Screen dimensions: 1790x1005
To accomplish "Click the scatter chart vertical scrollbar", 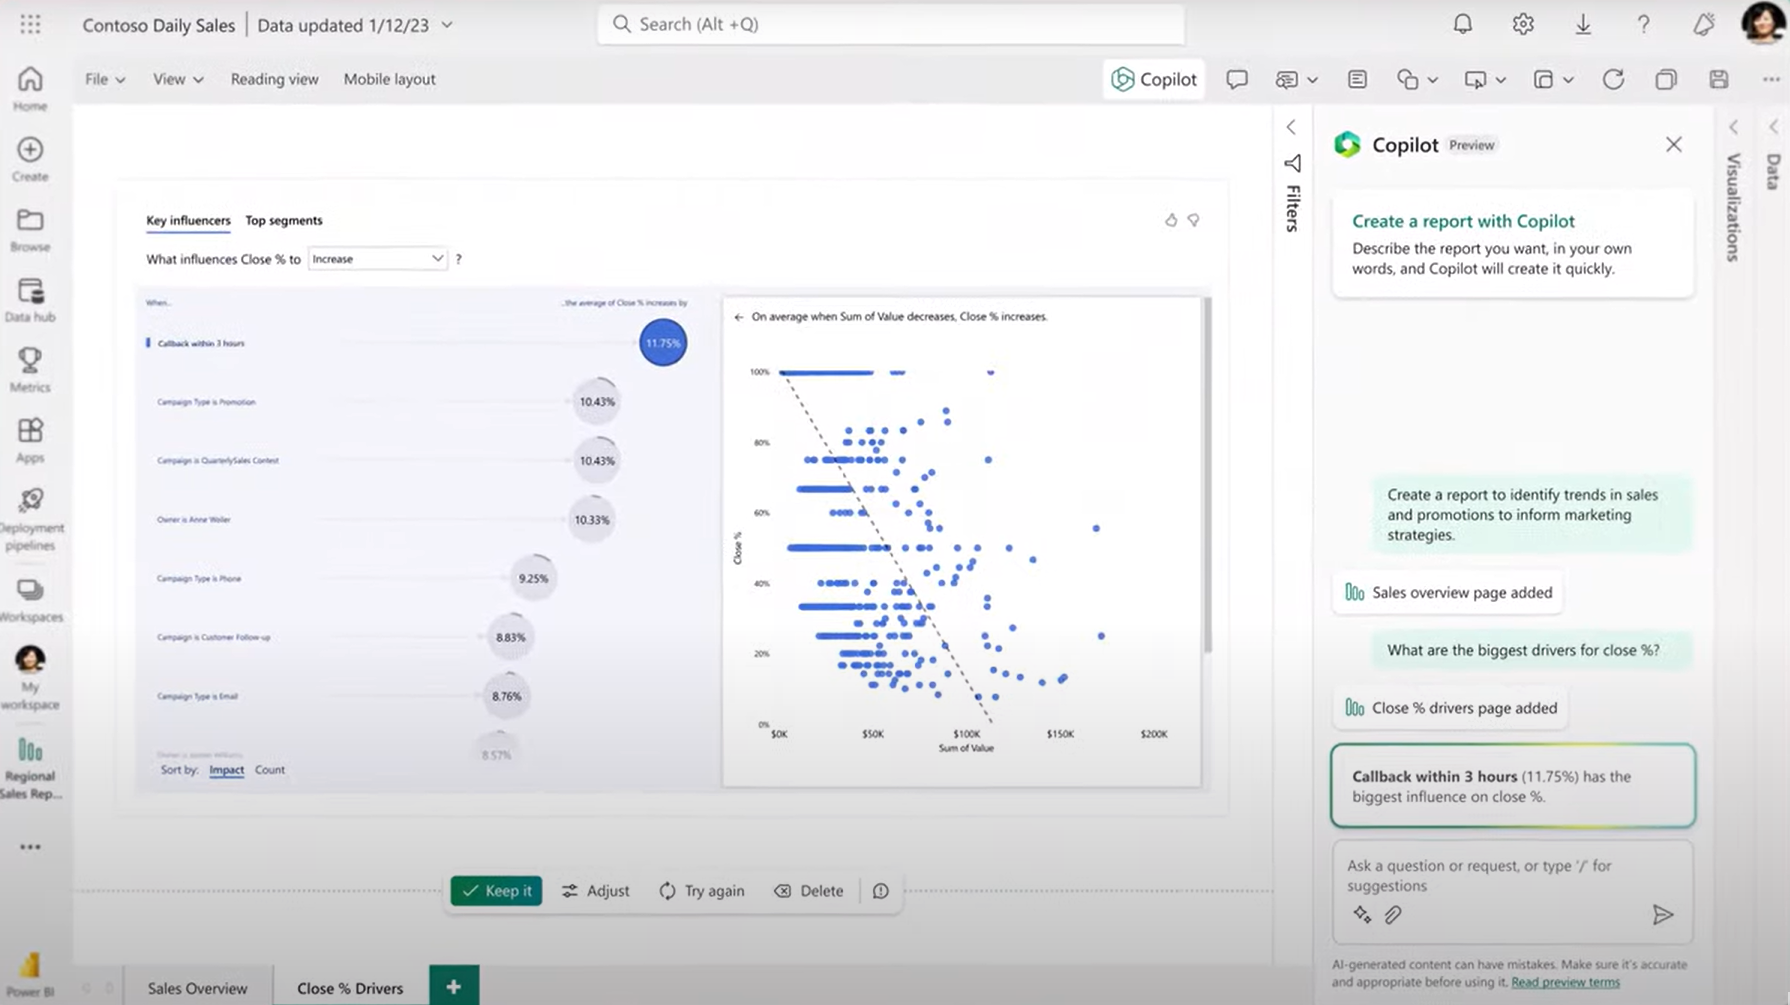I will pyautogui.click(x=1207, y=475).
